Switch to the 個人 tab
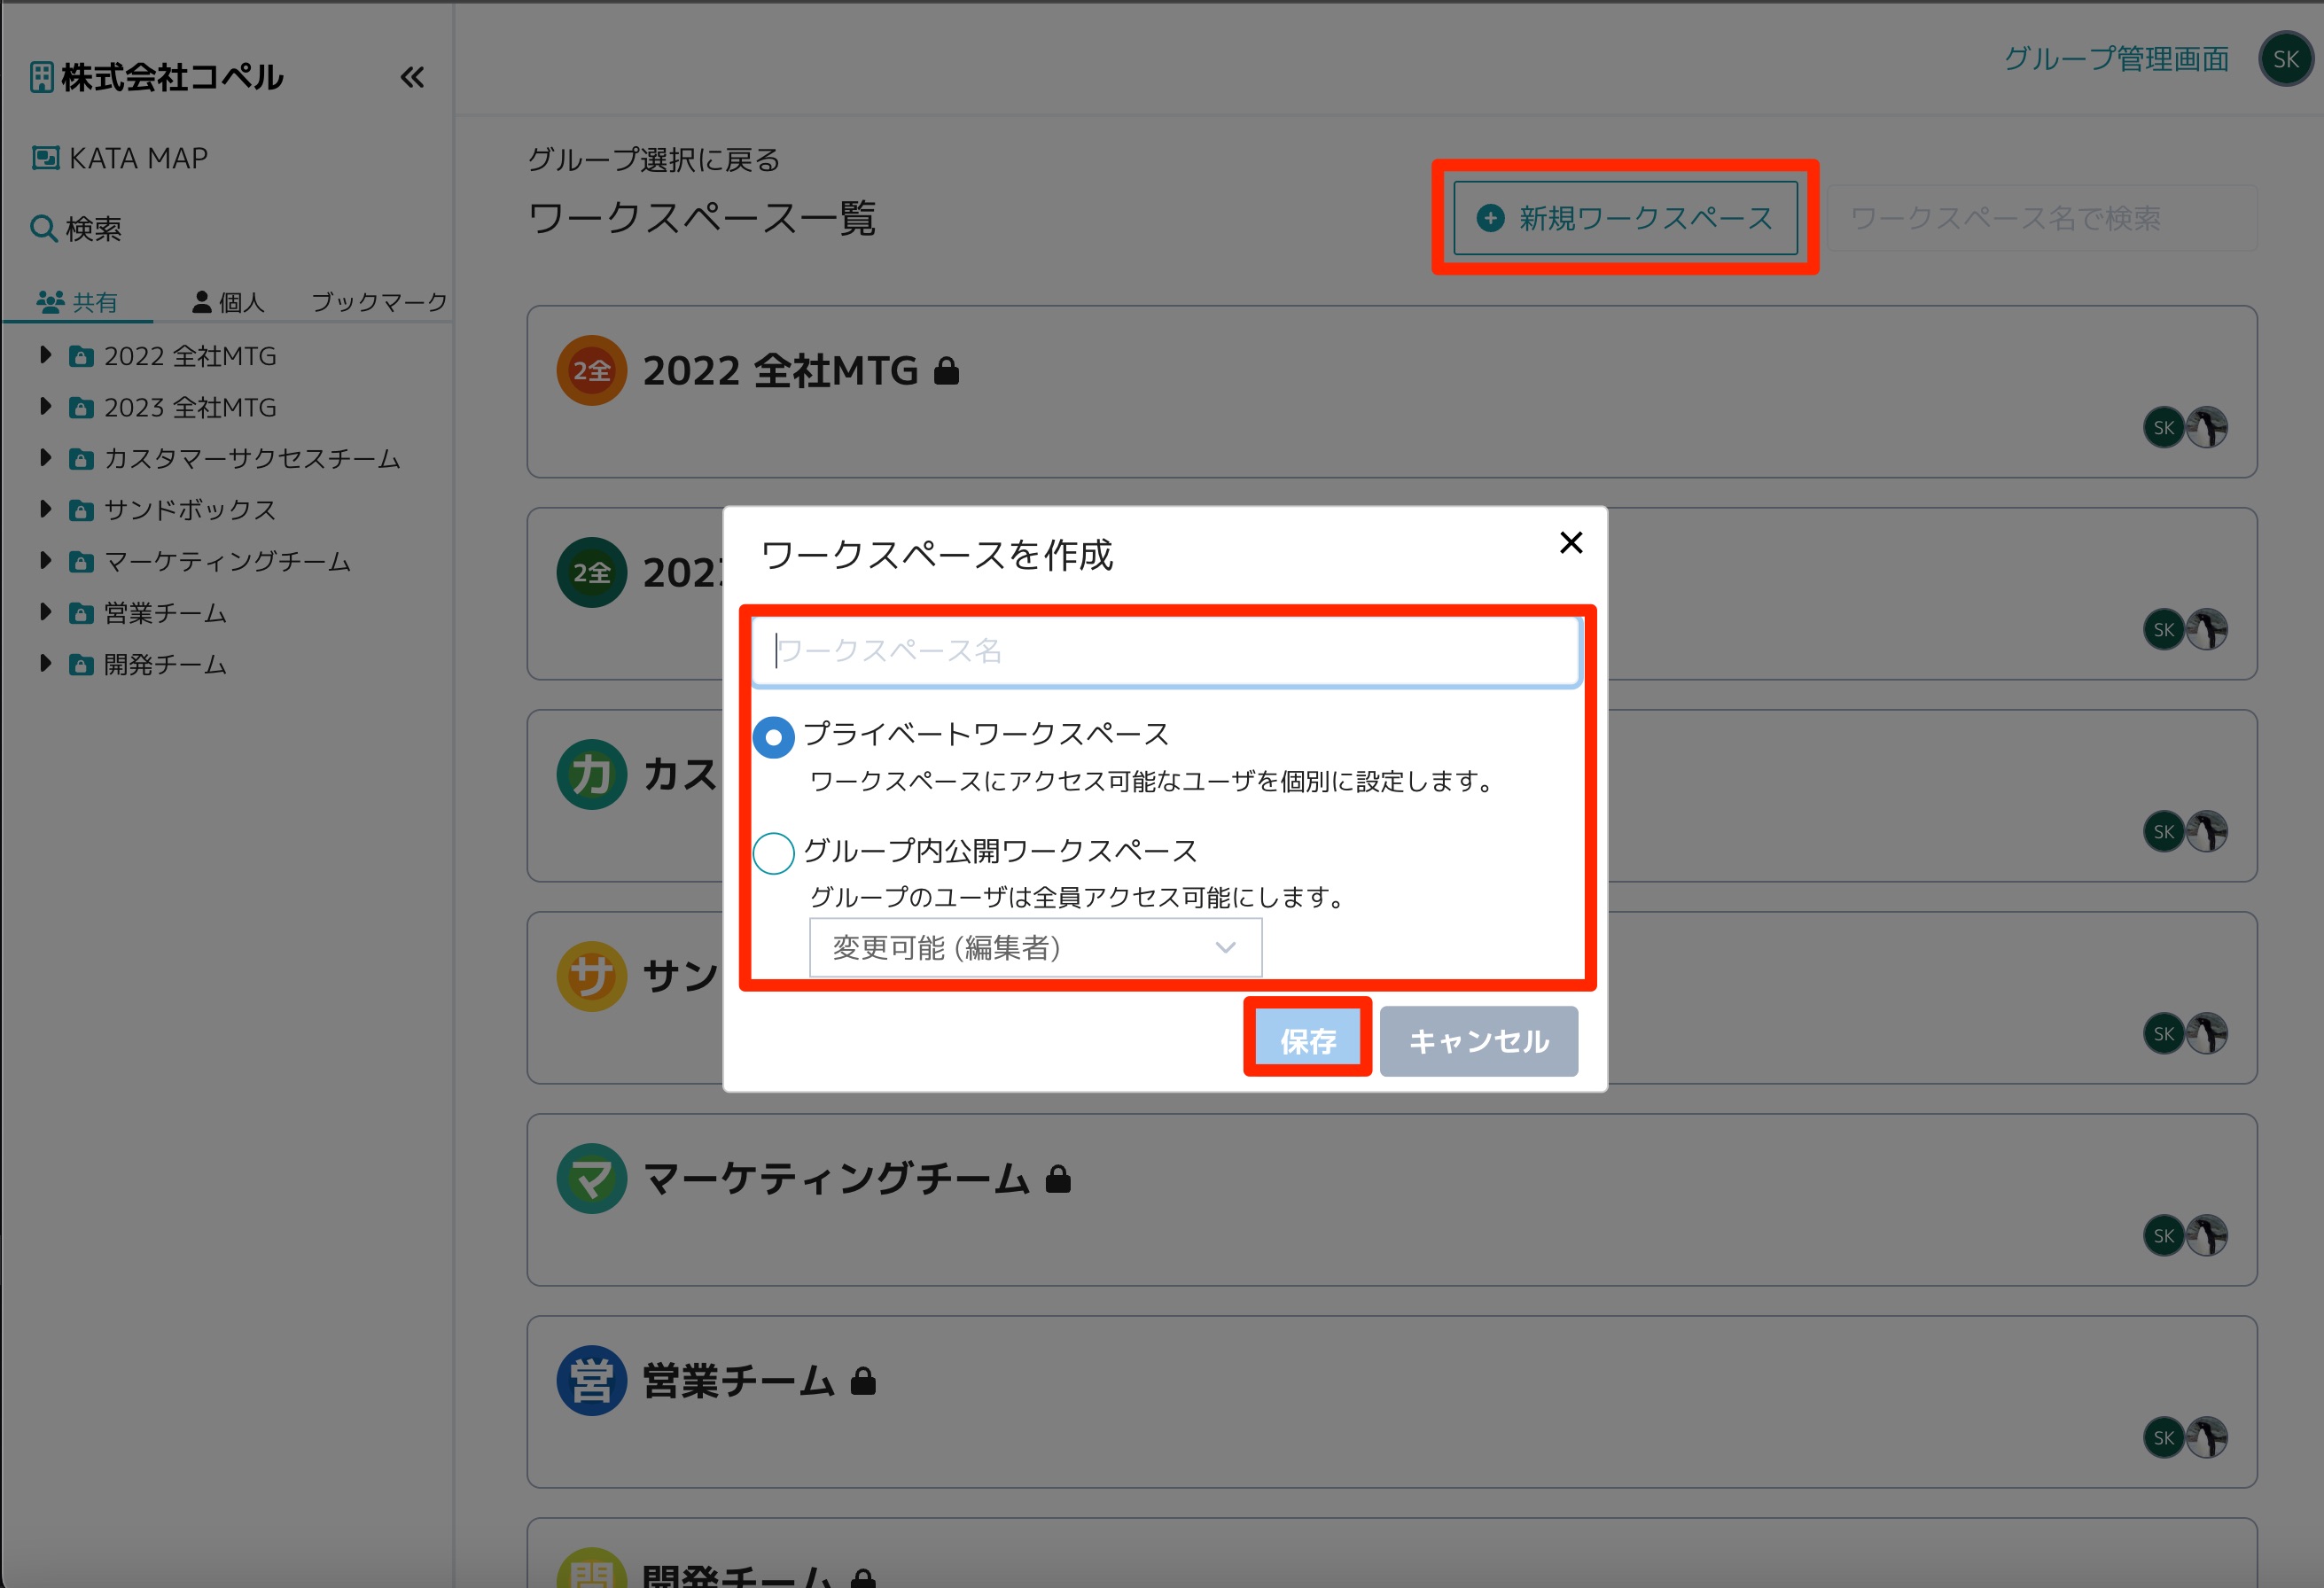 click(228, 302)
